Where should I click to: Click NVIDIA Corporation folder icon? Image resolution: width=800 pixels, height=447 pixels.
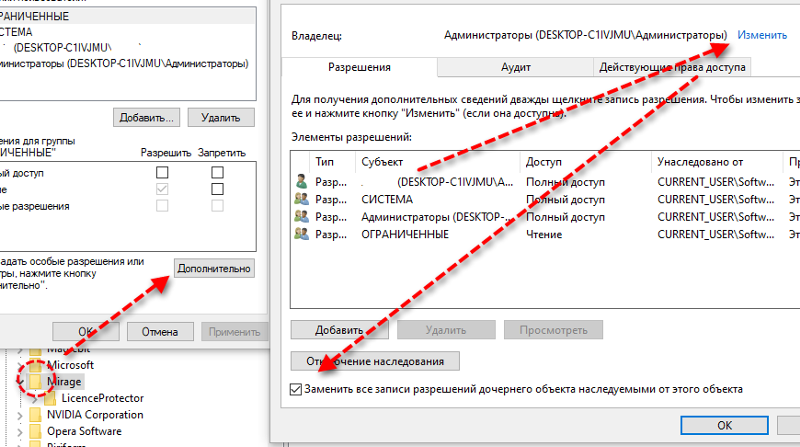35,415
